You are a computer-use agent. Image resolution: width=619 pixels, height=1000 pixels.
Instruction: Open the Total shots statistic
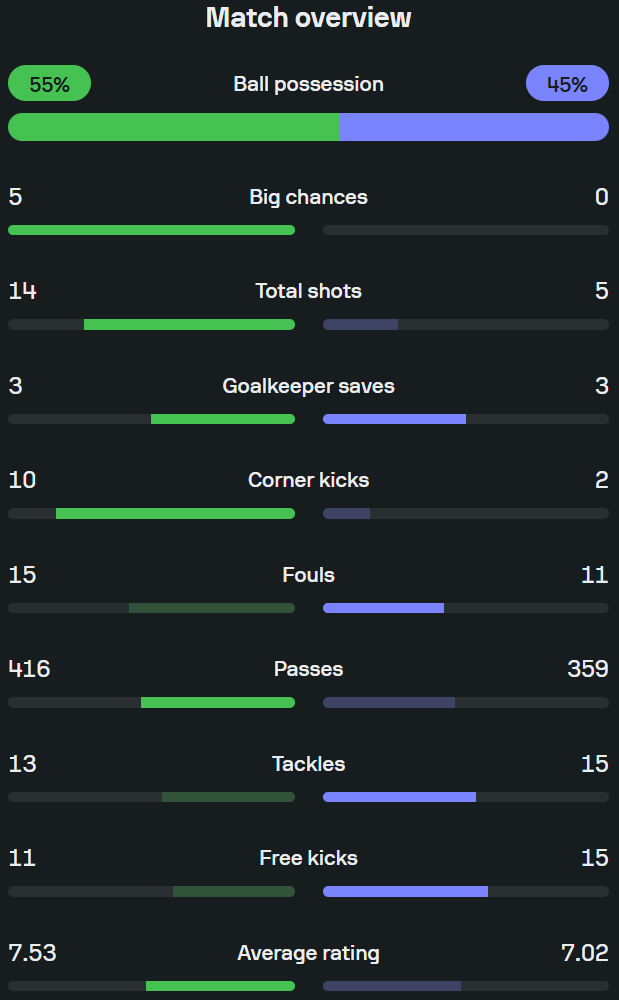(x=309, y=291)
